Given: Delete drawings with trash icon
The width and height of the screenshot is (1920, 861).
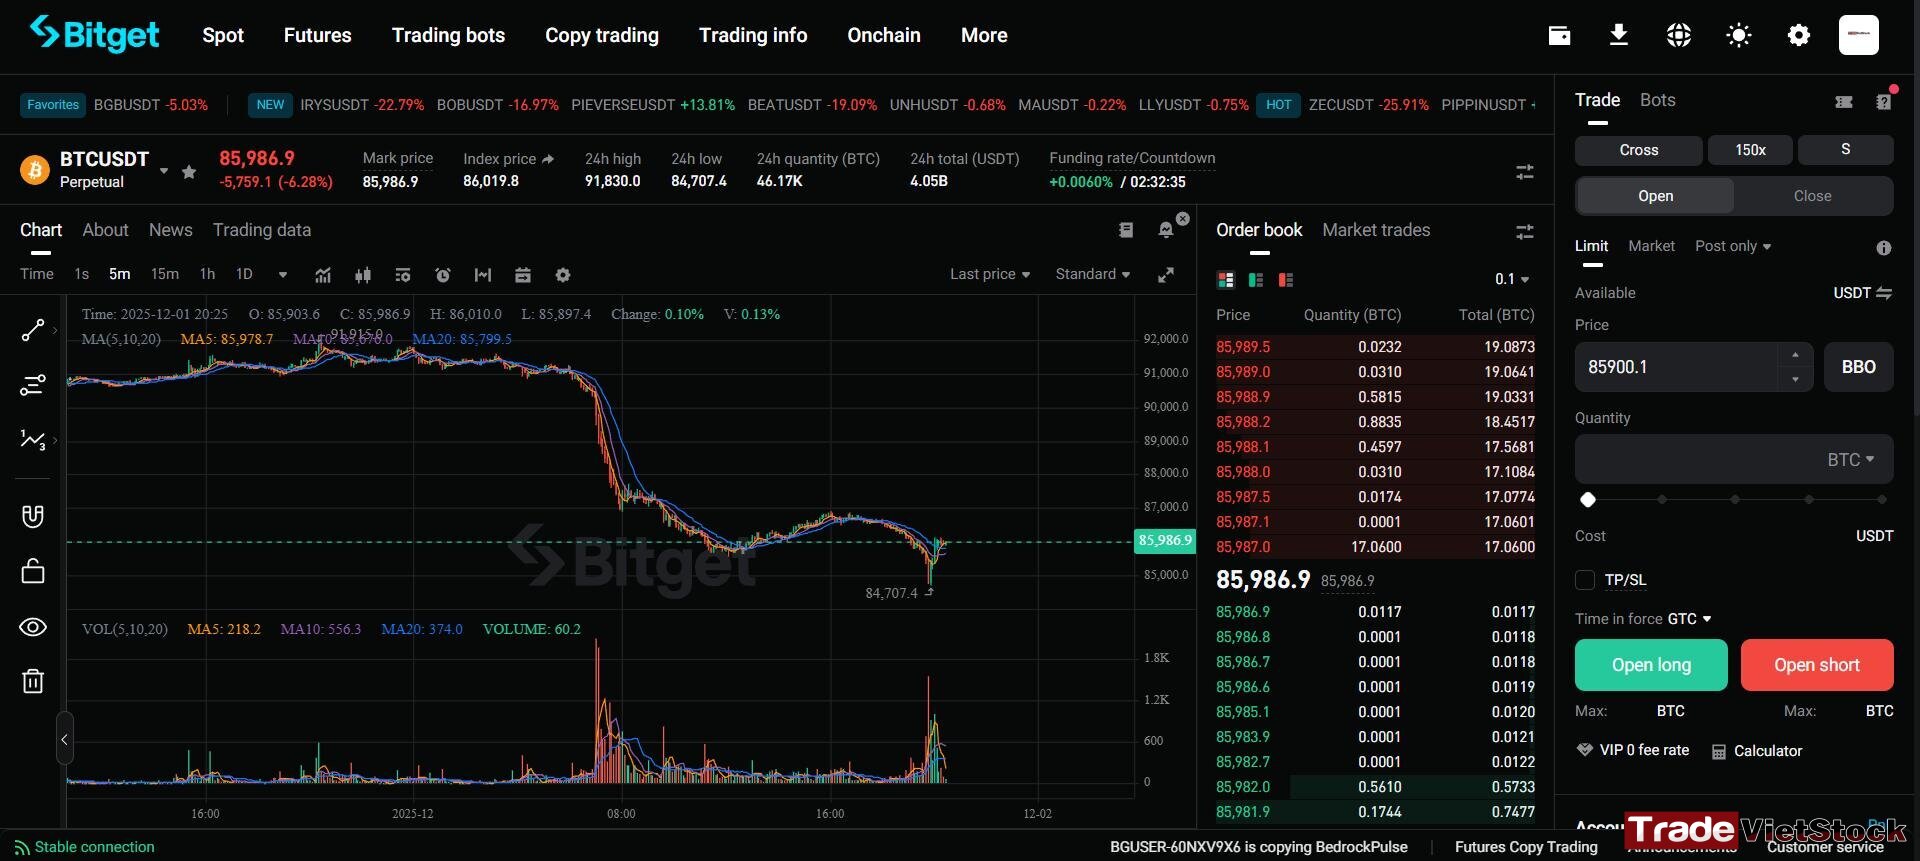Looking at the screenshot, I should 33,681.
